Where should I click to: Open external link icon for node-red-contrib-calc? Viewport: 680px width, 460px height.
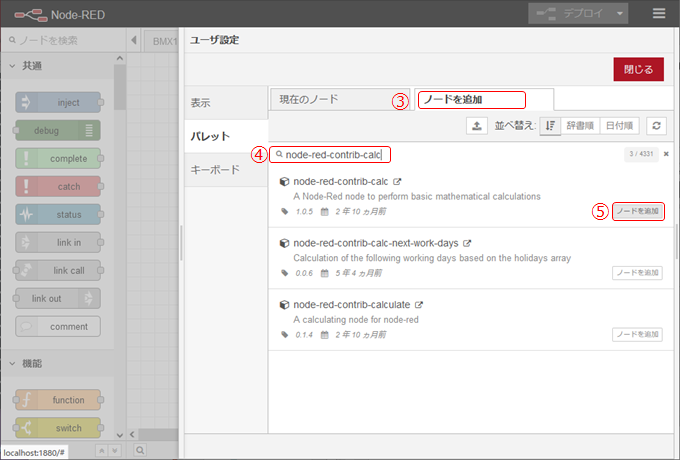click(x=397, y=182)
